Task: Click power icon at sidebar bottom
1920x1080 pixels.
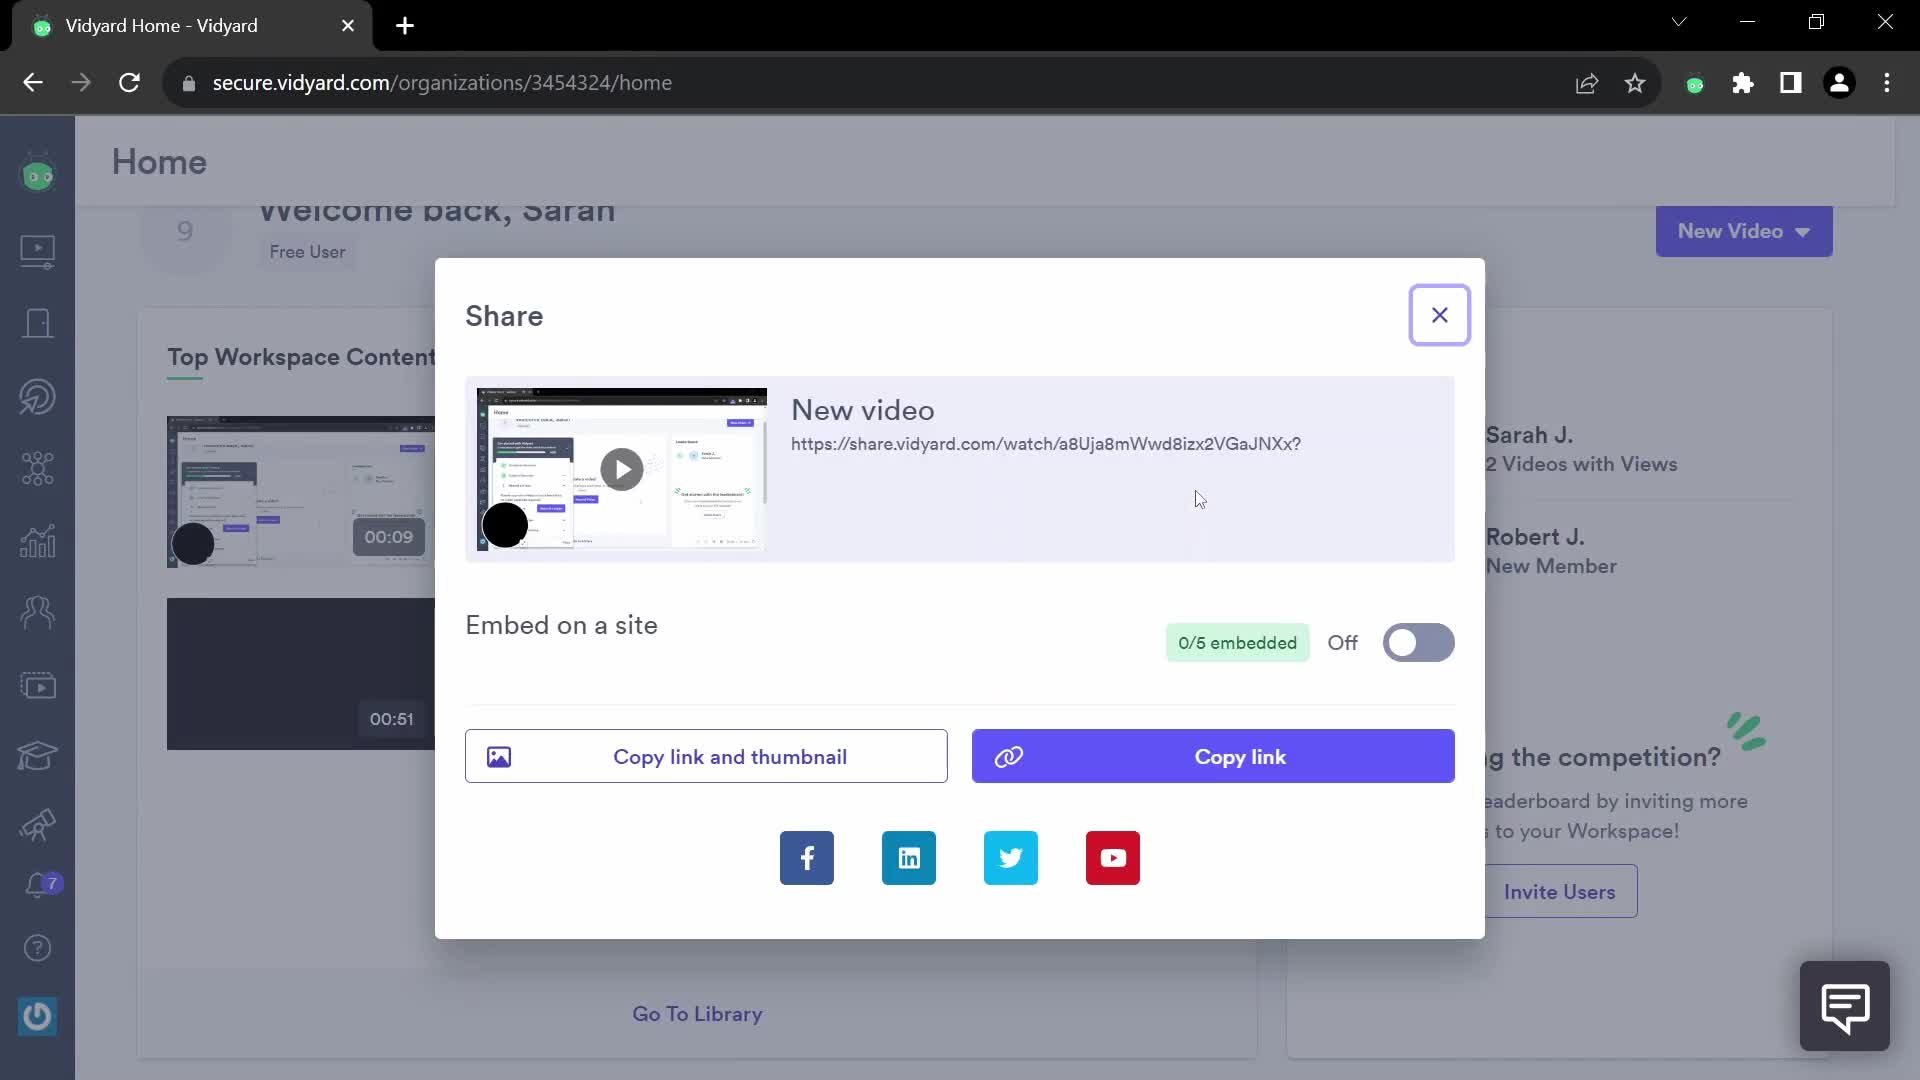Action: click(x=38, y=1017)
